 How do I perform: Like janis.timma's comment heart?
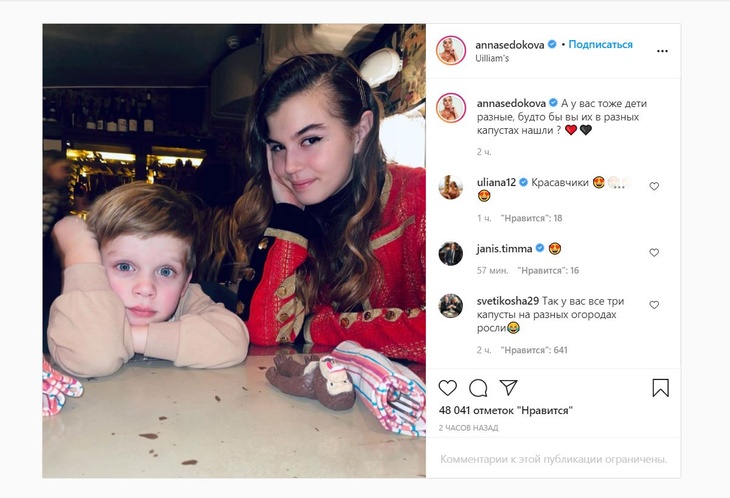[654, 253]
